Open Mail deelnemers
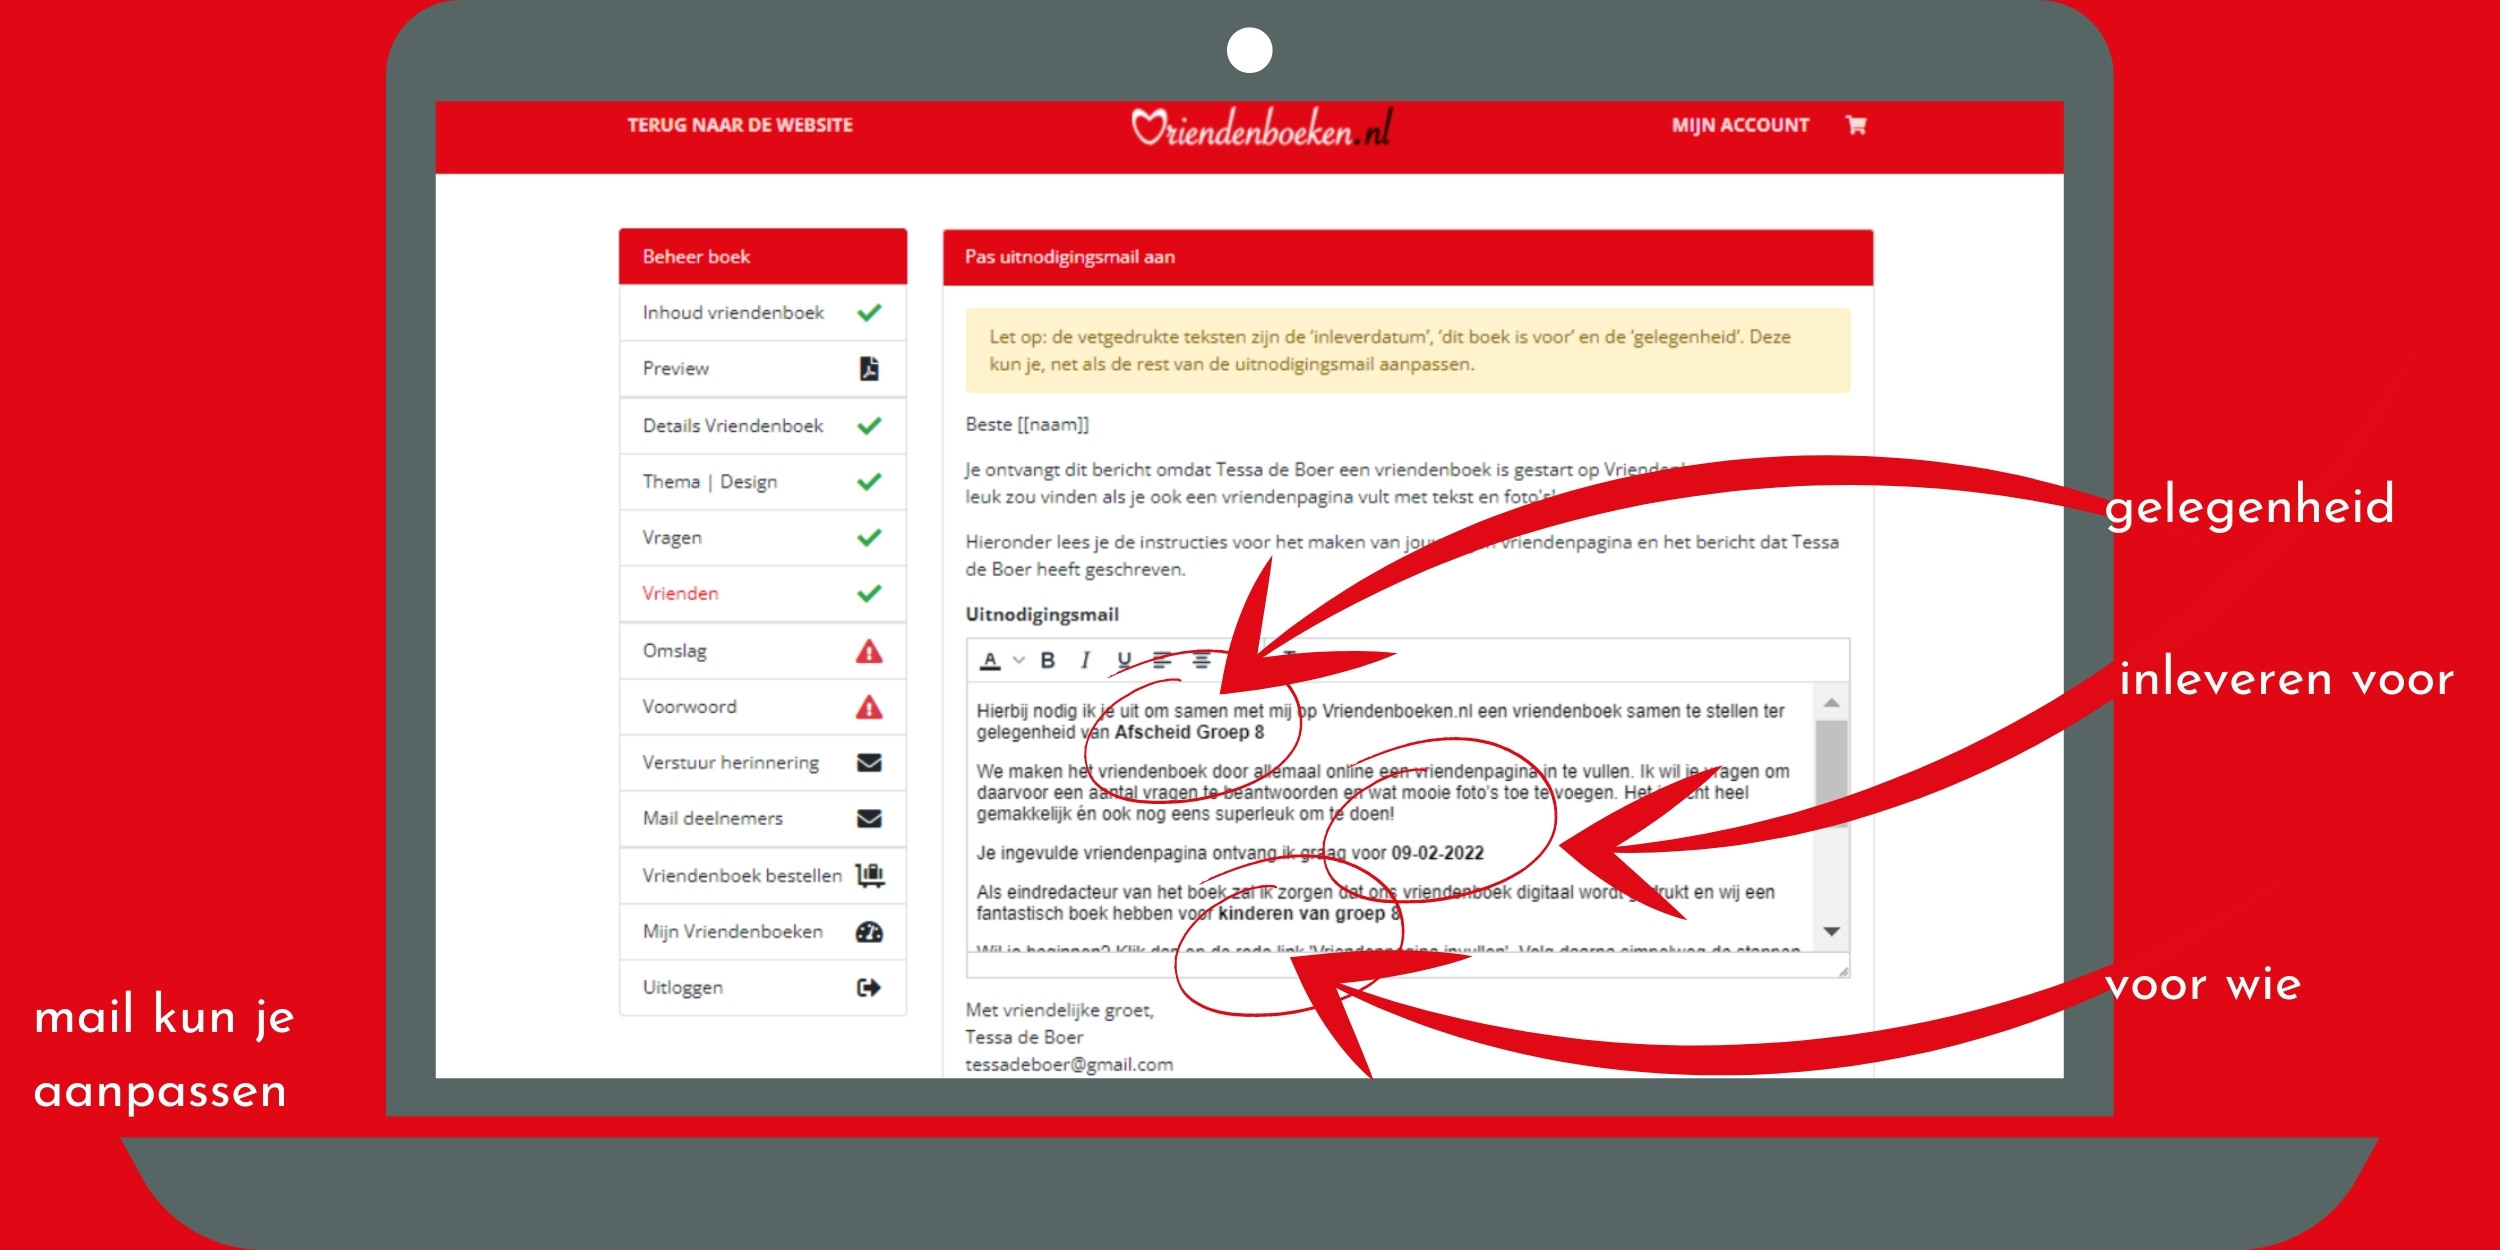Image resolution: width=2500 pixels, height=1250 pixels. coord(763,819)
